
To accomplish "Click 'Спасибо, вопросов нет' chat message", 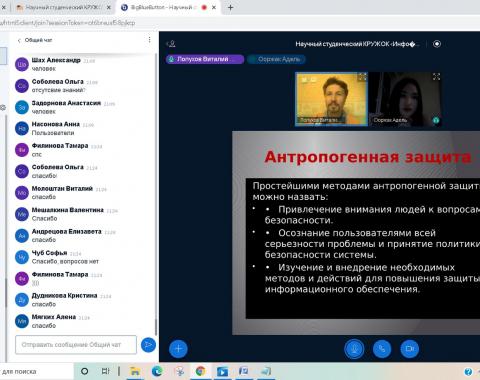I will point(65,261).
